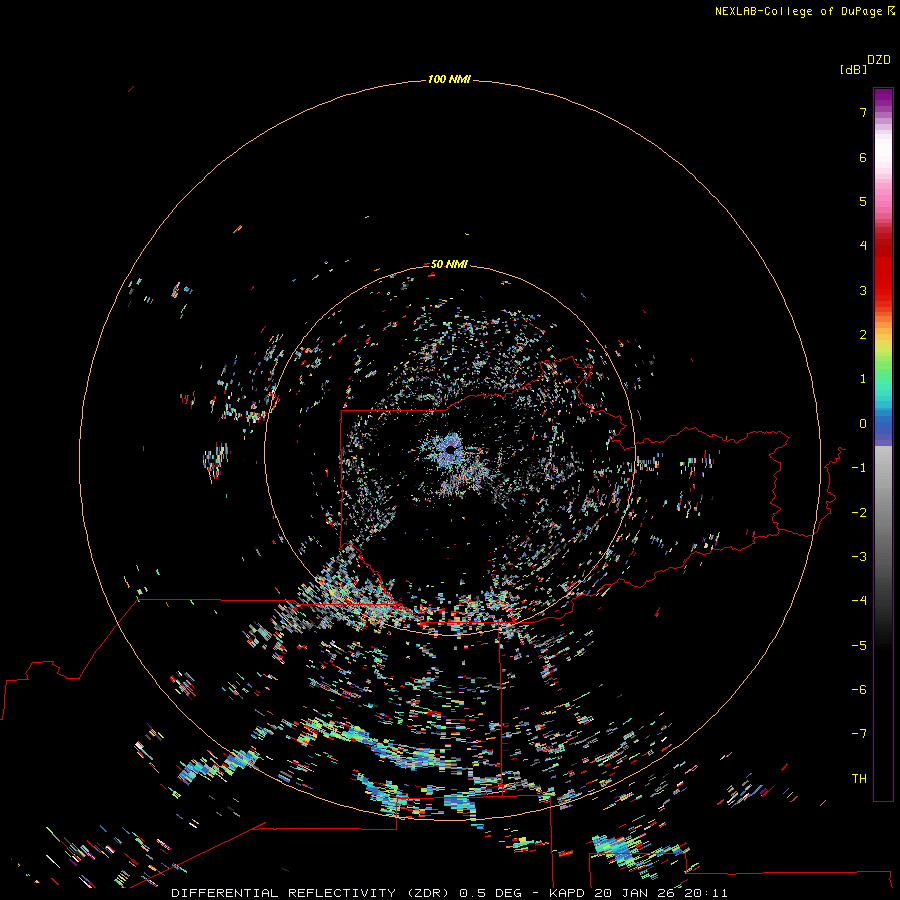The width and height of the screenshot is (900, 900).
Task: Click the KAPD radar site identifier
Action: coord(567,893)
